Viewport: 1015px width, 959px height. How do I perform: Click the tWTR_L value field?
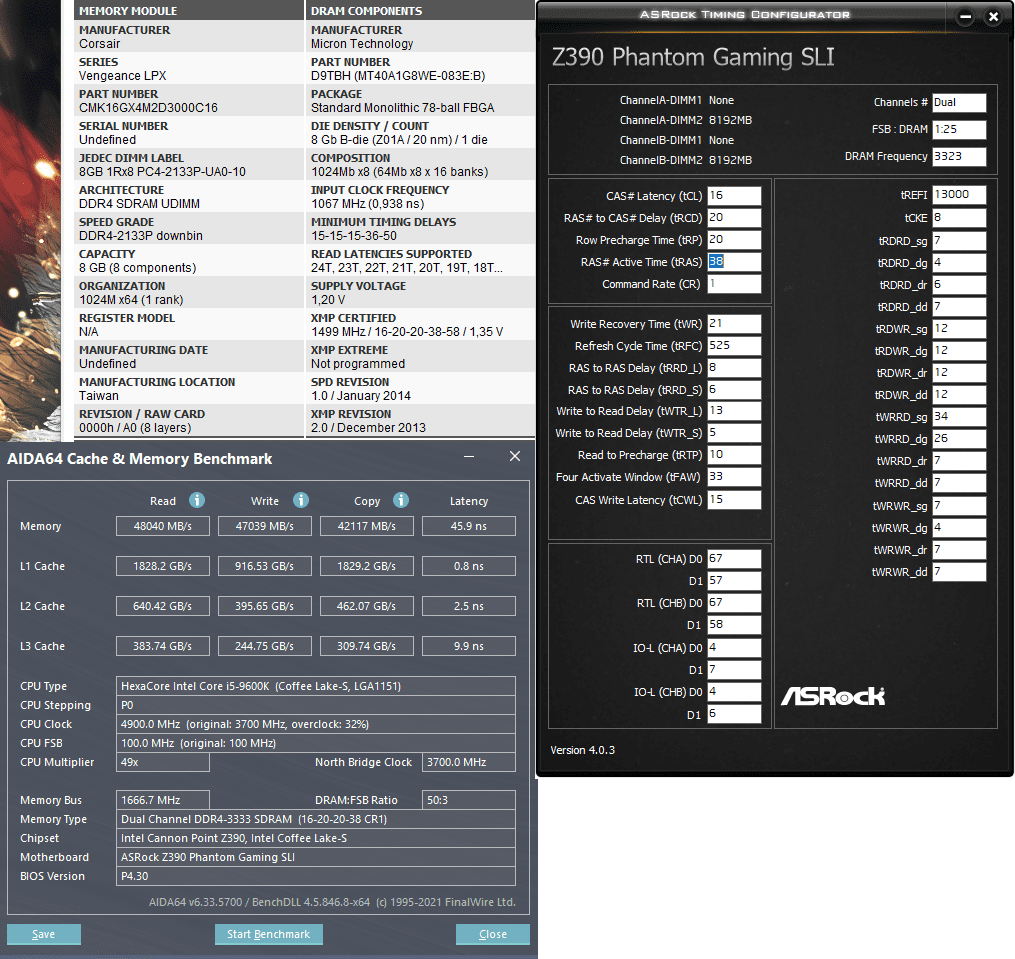734,411
